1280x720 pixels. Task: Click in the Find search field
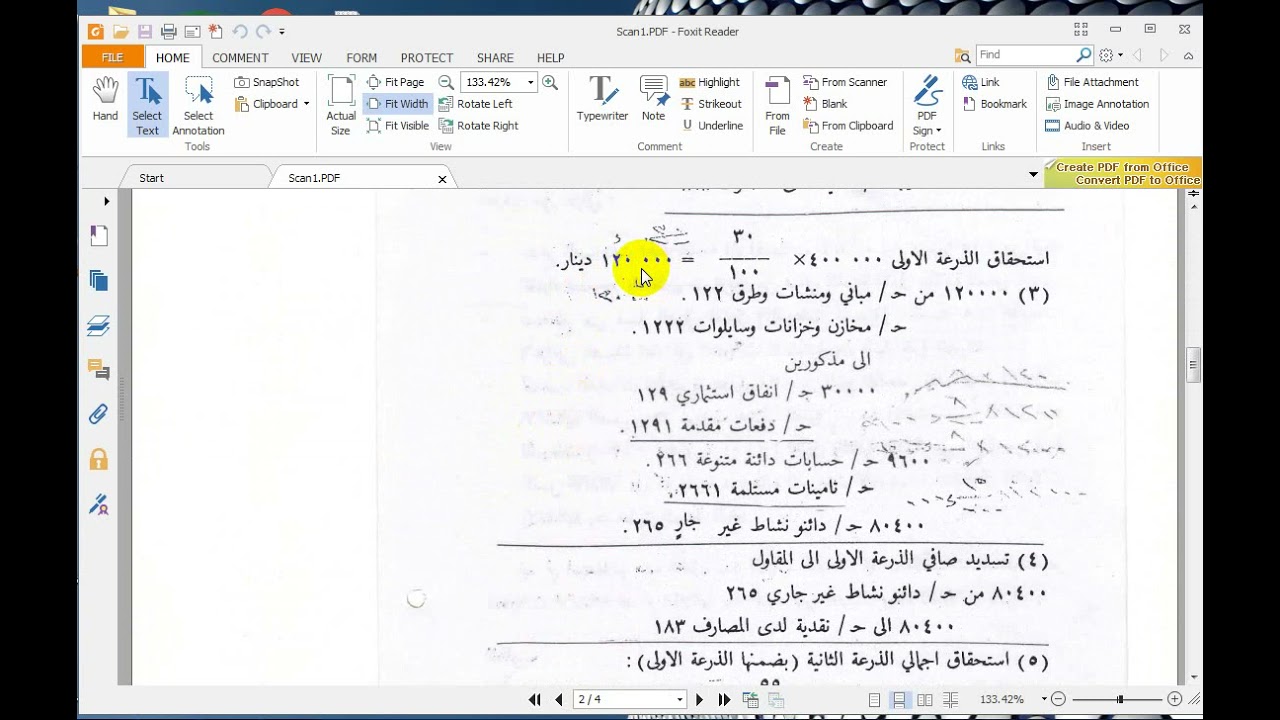point(1026,55)
